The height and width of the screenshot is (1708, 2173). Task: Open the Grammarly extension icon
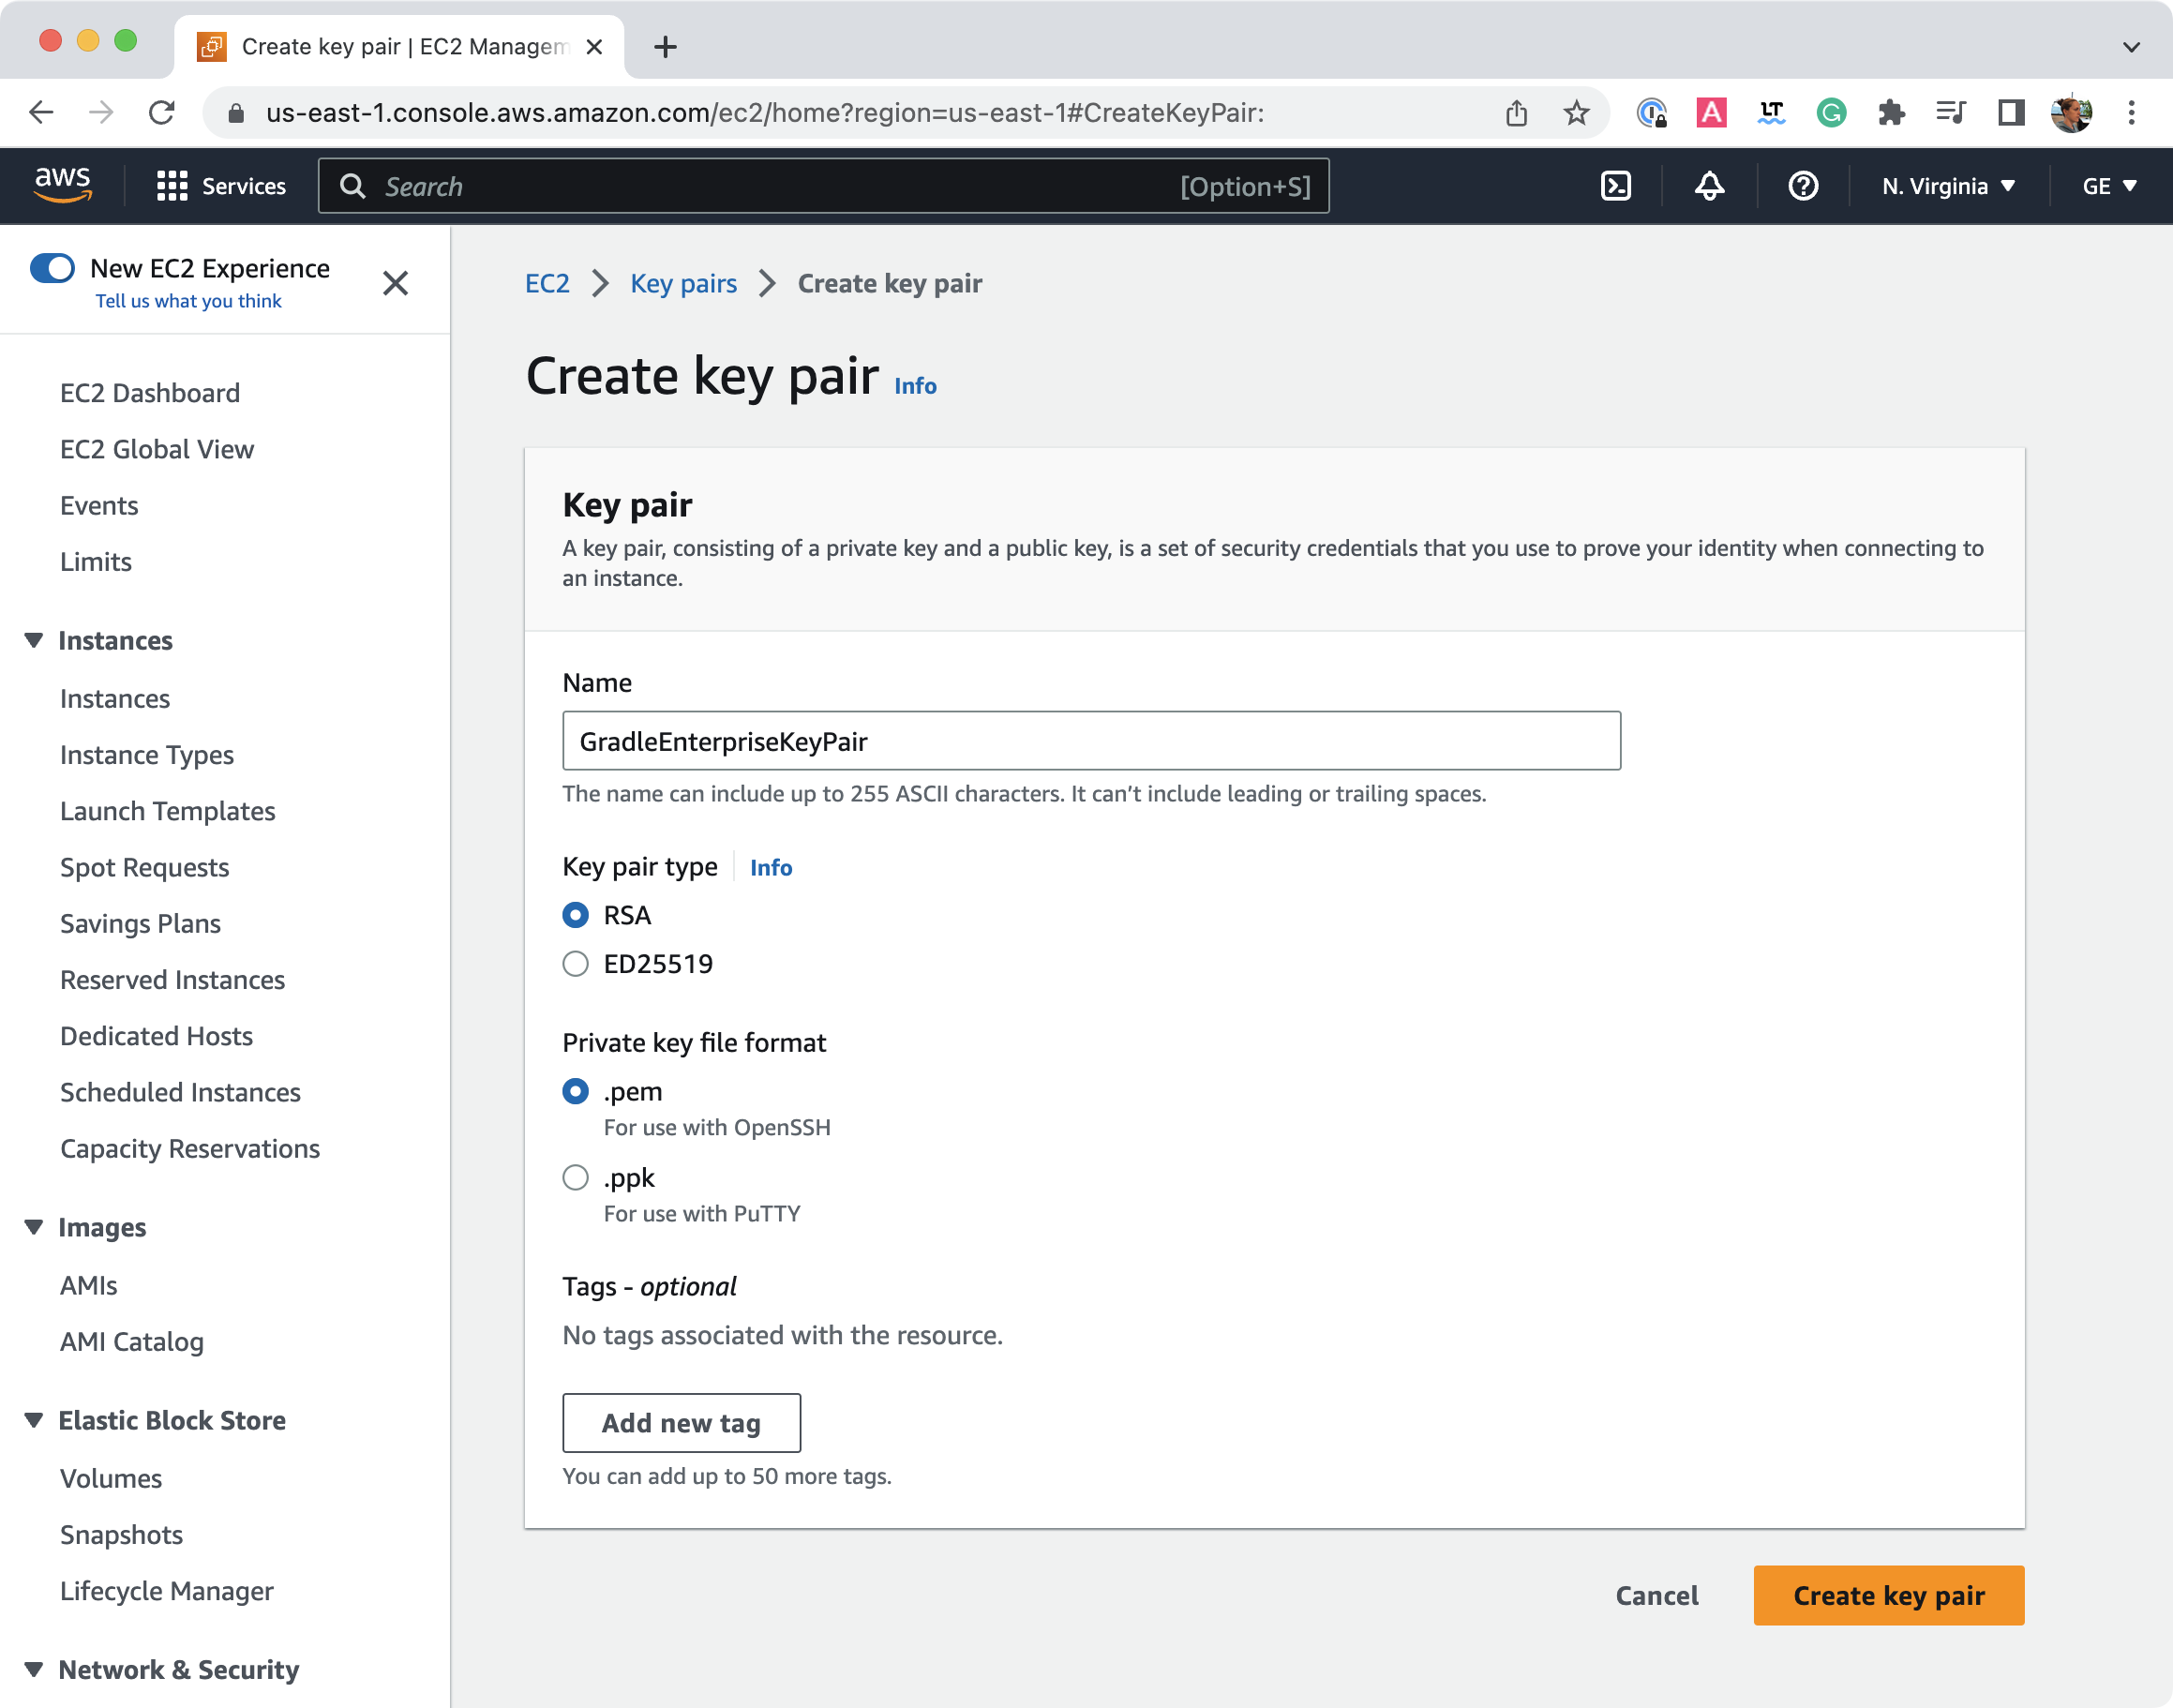[1831, 113]
